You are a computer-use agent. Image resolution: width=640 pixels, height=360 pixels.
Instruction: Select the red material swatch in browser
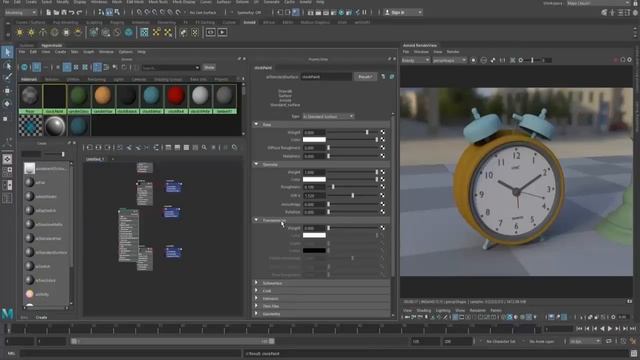tap(176, 96)
